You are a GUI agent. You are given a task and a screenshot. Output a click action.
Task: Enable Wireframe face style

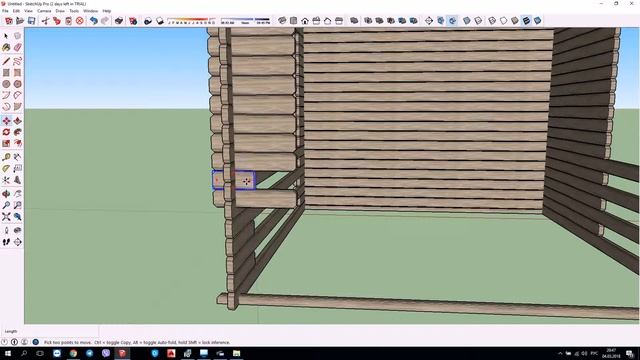[x=492, y=21]
